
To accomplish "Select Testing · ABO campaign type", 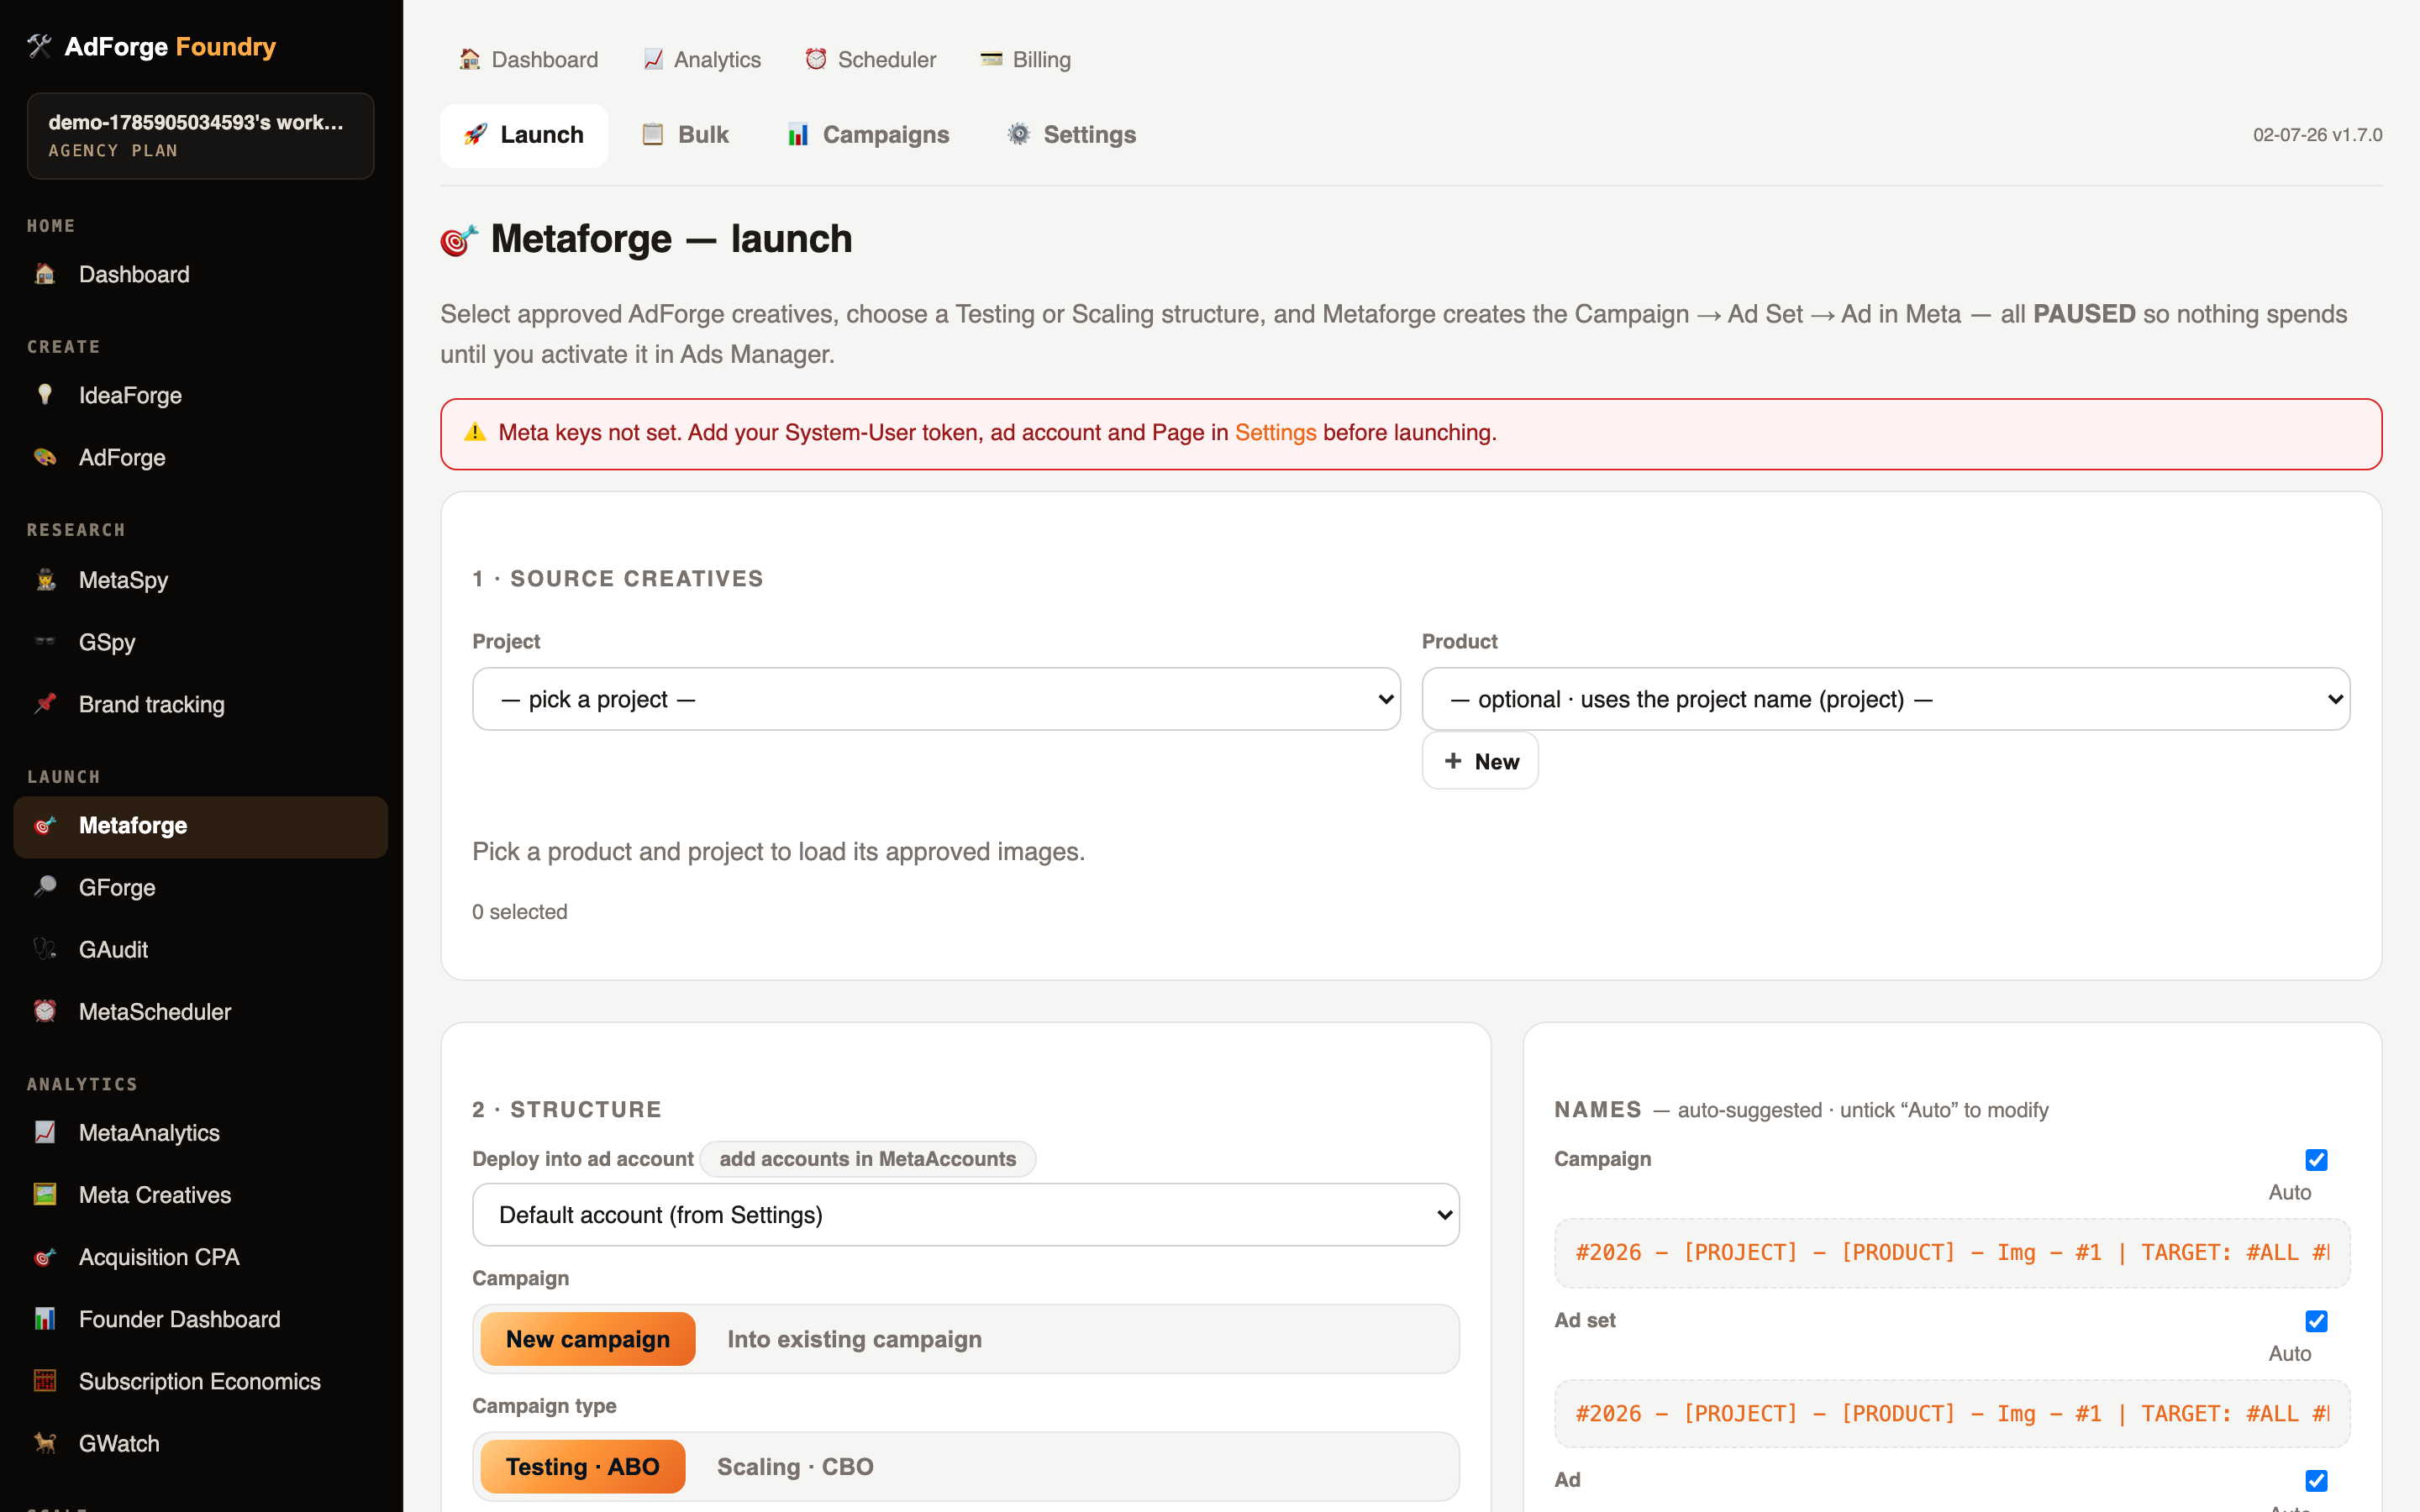I will [583, 1467].
